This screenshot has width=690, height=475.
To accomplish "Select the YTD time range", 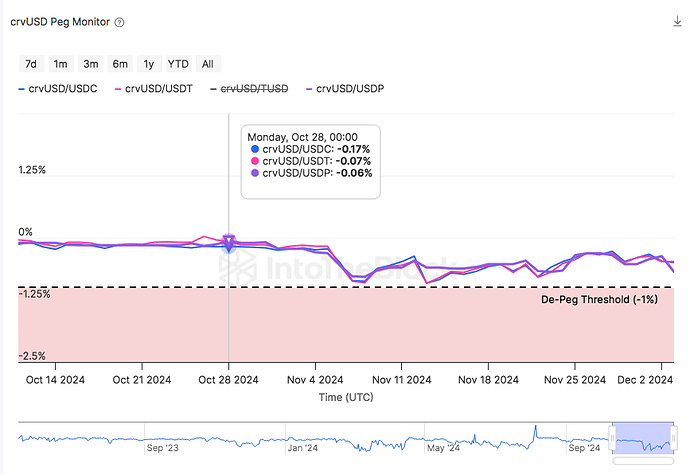I will 178,64.
